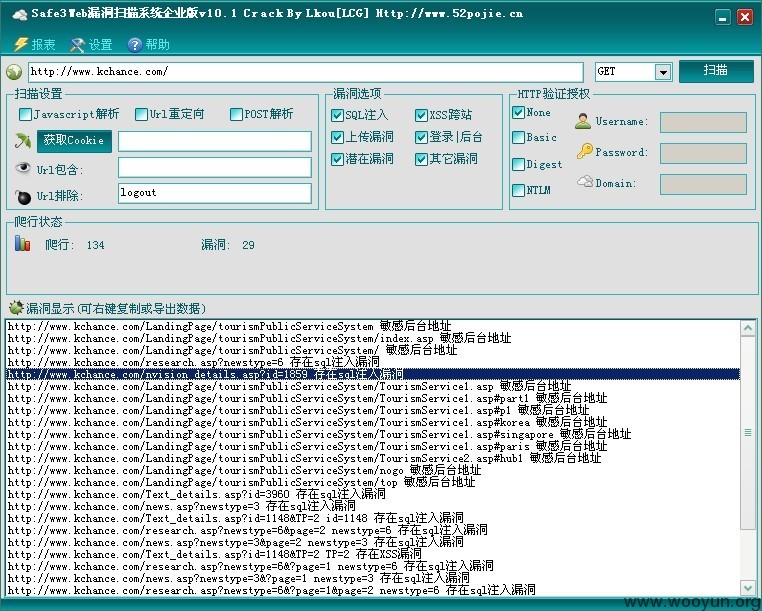
Task: Click the target URL input field
Action: [x=306, y=72]
